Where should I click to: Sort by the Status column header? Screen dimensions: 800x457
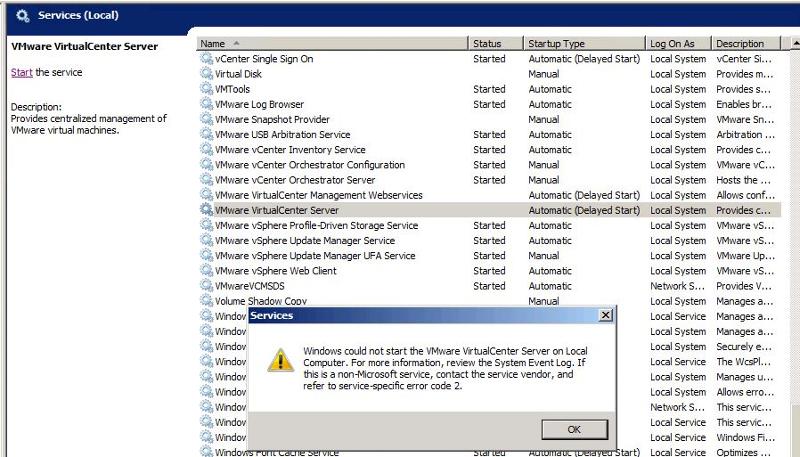tap(495, 44)
